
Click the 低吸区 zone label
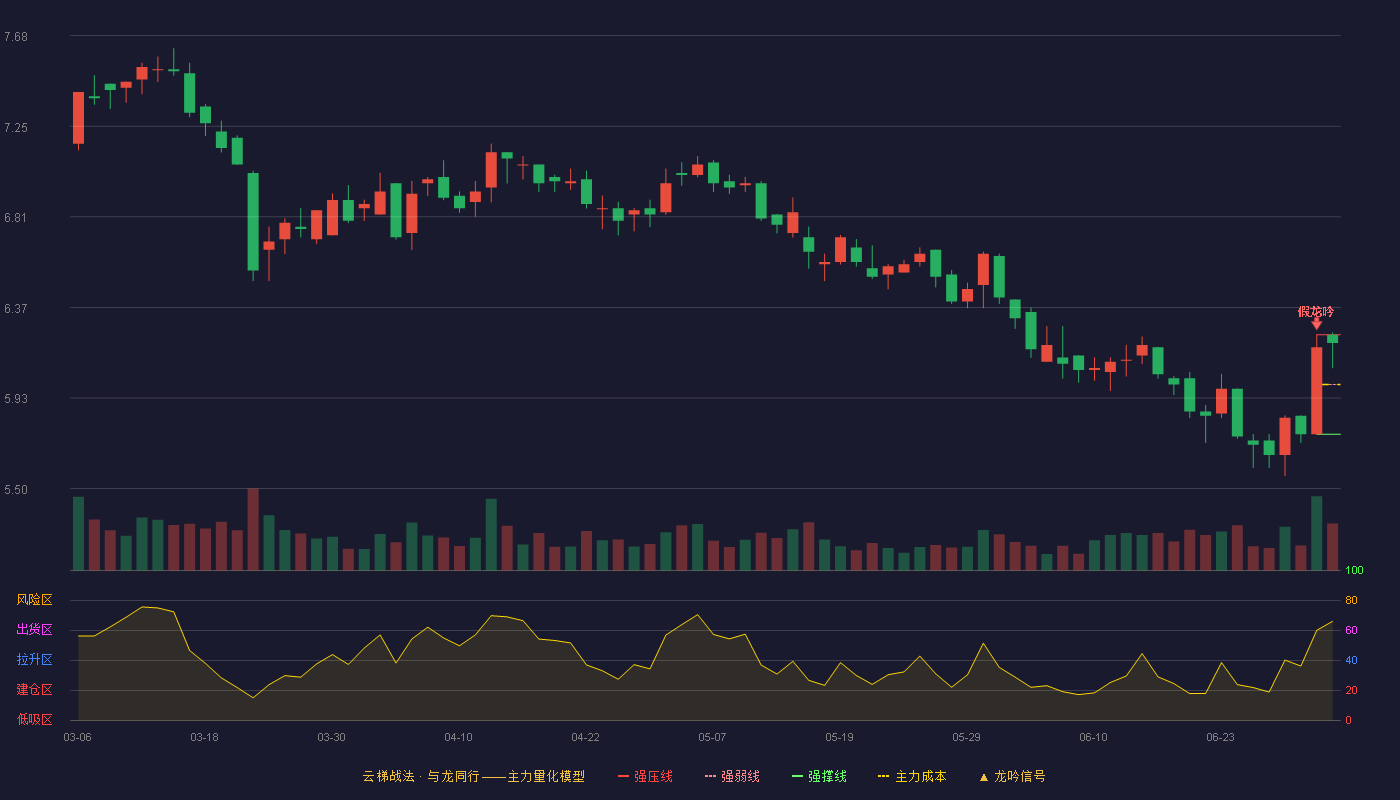(x=34, y=719)
